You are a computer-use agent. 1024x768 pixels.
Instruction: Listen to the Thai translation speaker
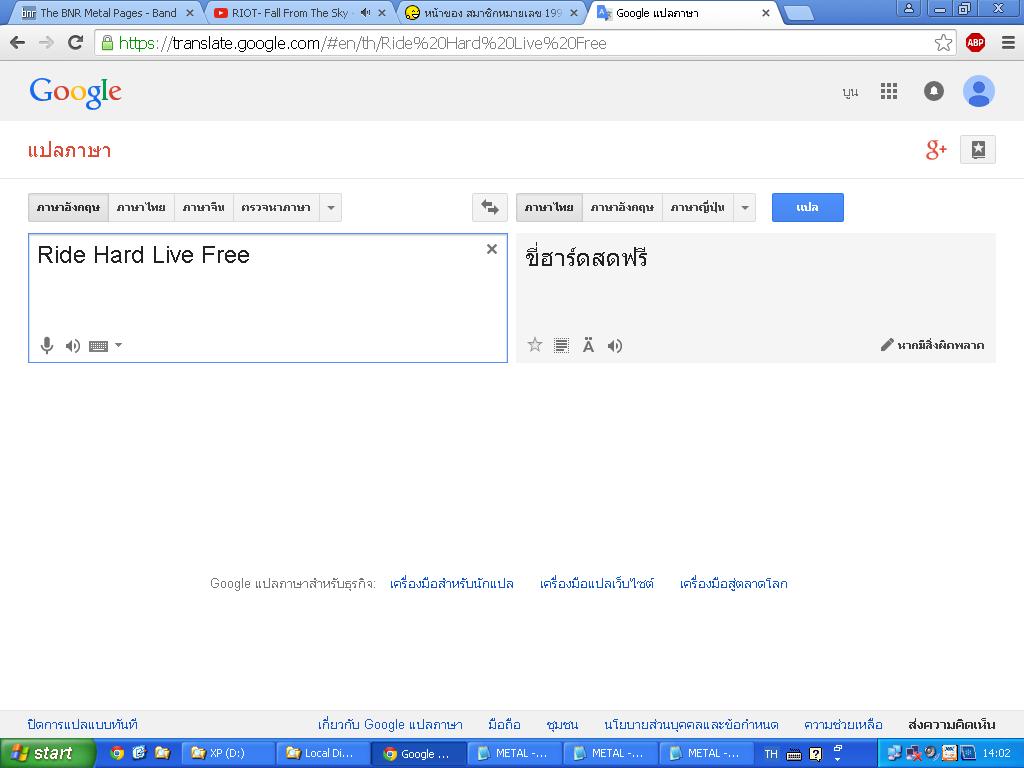click(615, 345)
